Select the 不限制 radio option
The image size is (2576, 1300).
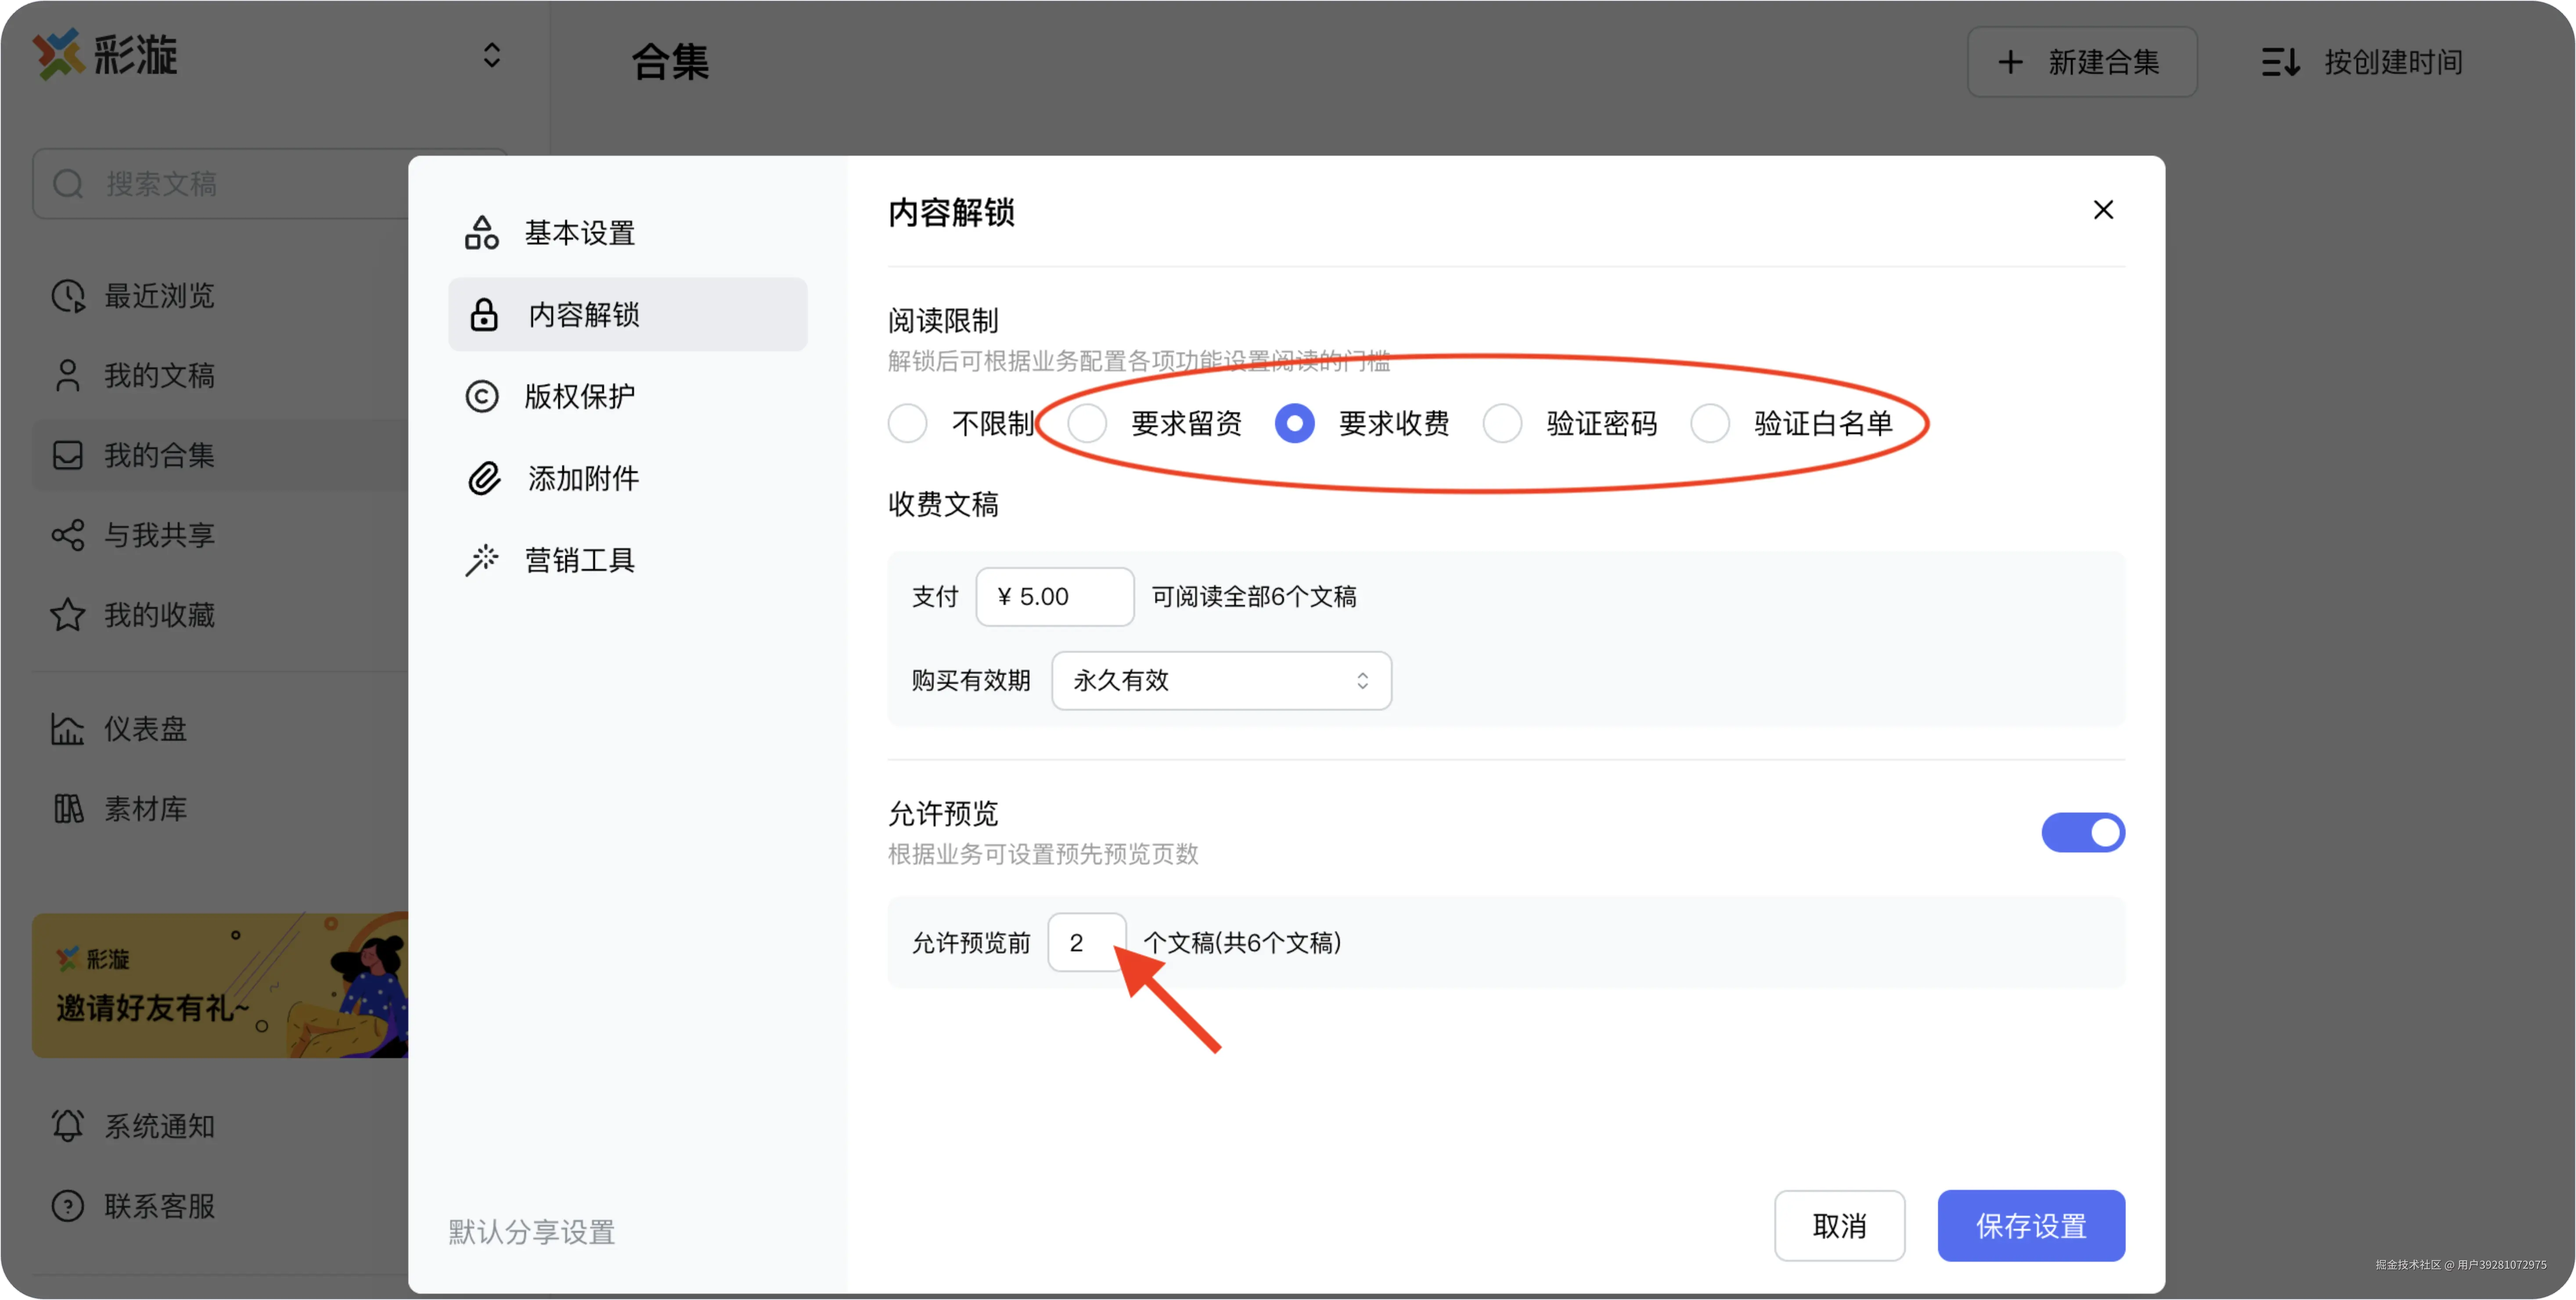908,424
